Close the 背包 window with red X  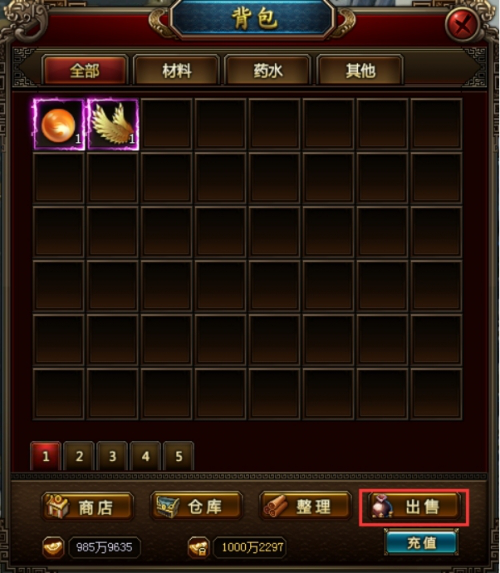(463, 24)
